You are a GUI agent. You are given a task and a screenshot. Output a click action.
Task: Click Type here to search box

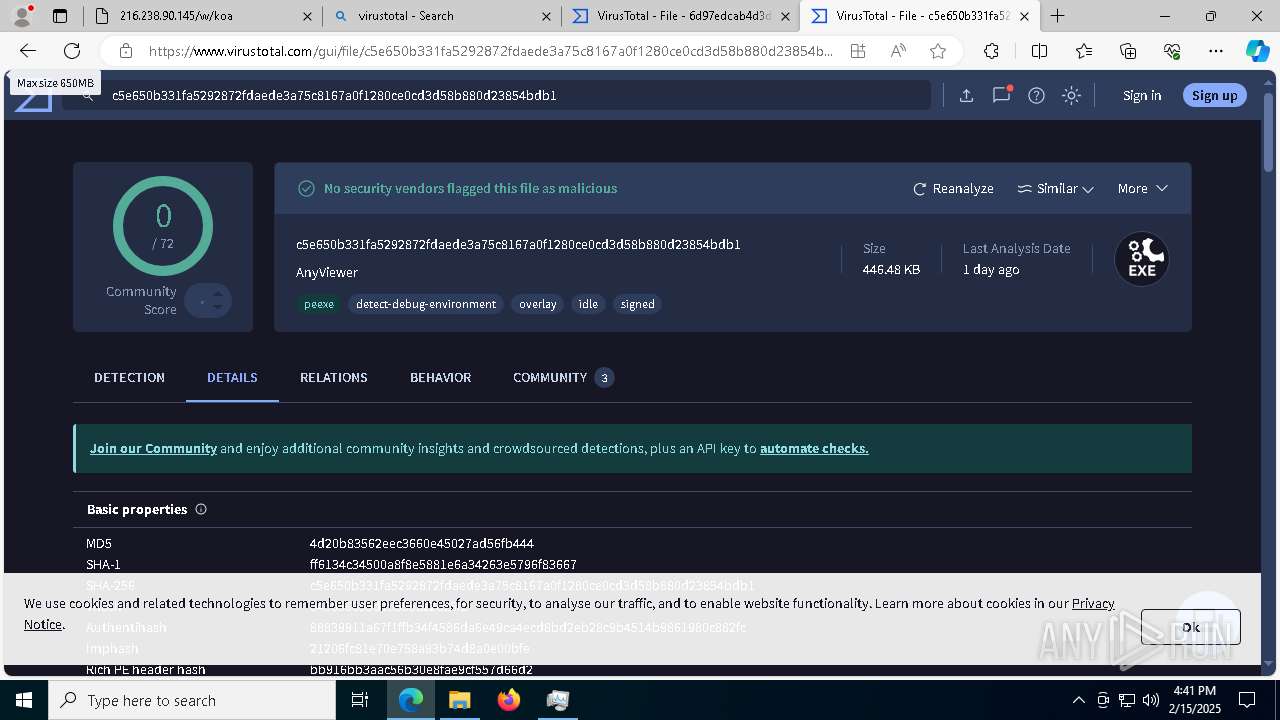(192, 700)
